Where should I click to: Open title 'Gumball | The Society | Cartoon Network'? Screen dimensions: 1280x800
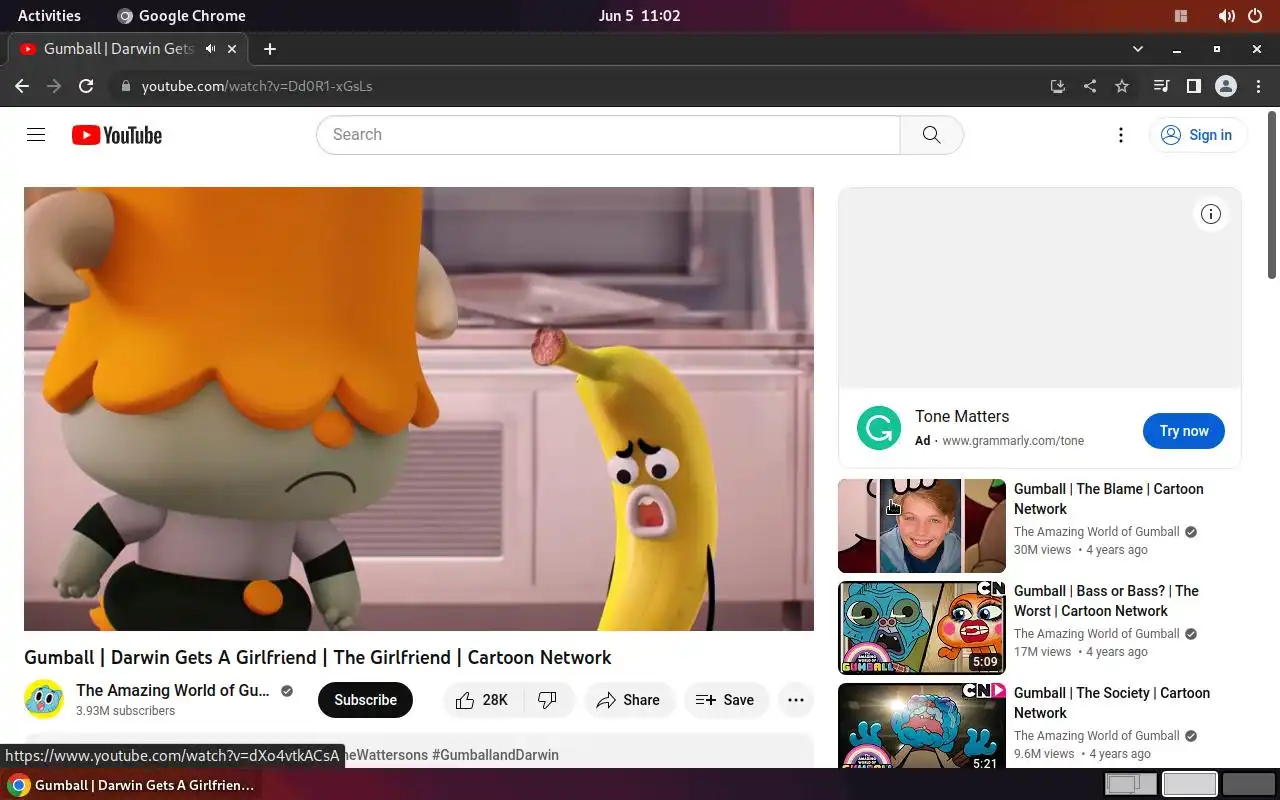[1112, 703]
